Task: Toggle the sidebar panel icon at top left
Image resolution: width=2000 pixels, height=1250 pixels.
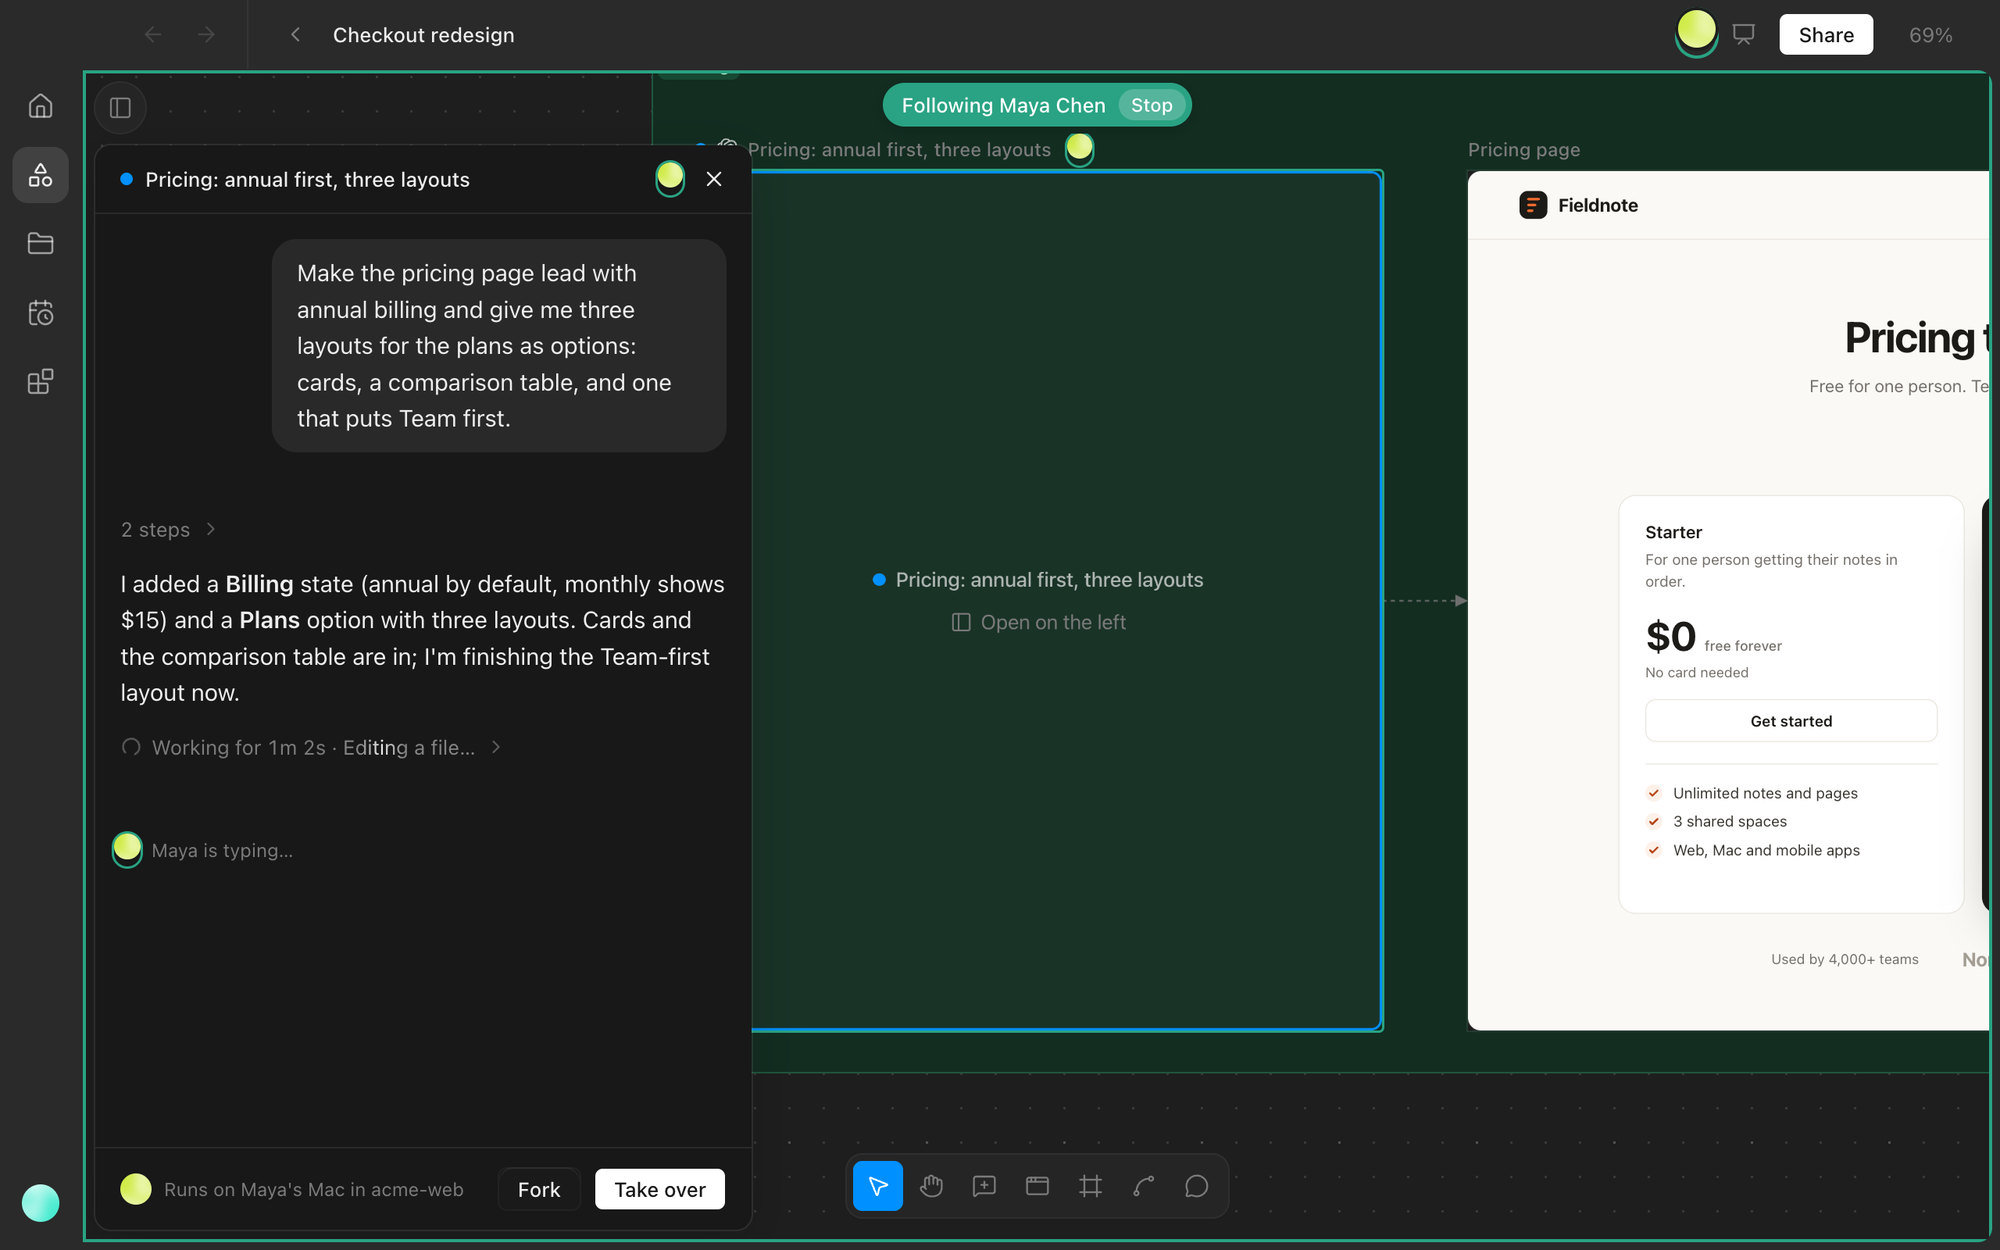Action: [x=120, y=108]
